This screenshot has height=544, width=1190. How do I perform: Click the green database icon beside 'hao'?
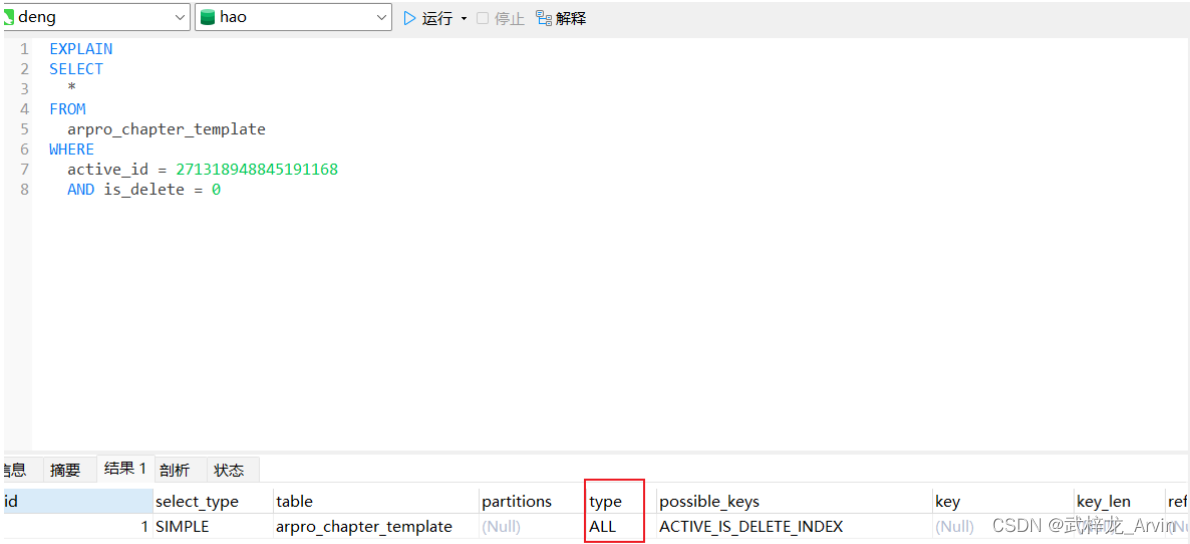pos(208,17)
